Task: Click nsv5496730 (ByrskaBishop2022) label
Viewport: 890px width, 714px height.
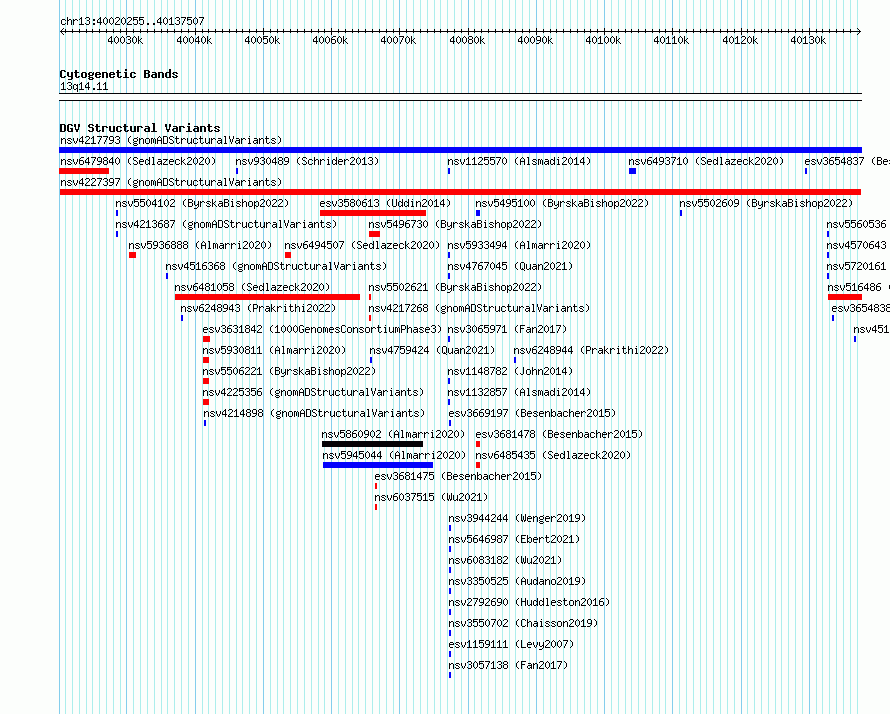Action: point(455,224)
